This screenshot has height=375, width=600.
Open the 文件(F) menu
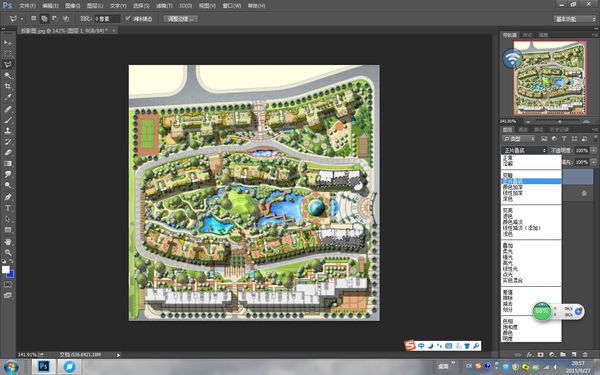coord(27,6)
